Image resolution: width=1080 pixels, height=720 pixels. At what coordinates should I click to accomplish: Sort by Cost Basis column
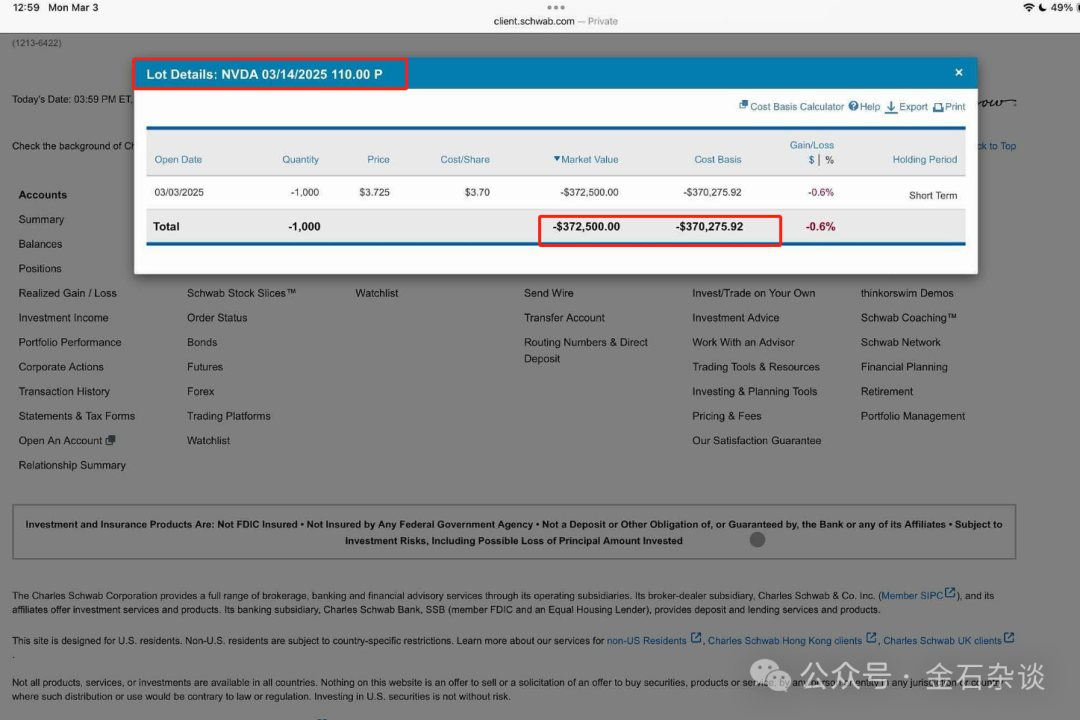[x=718, y=159]
